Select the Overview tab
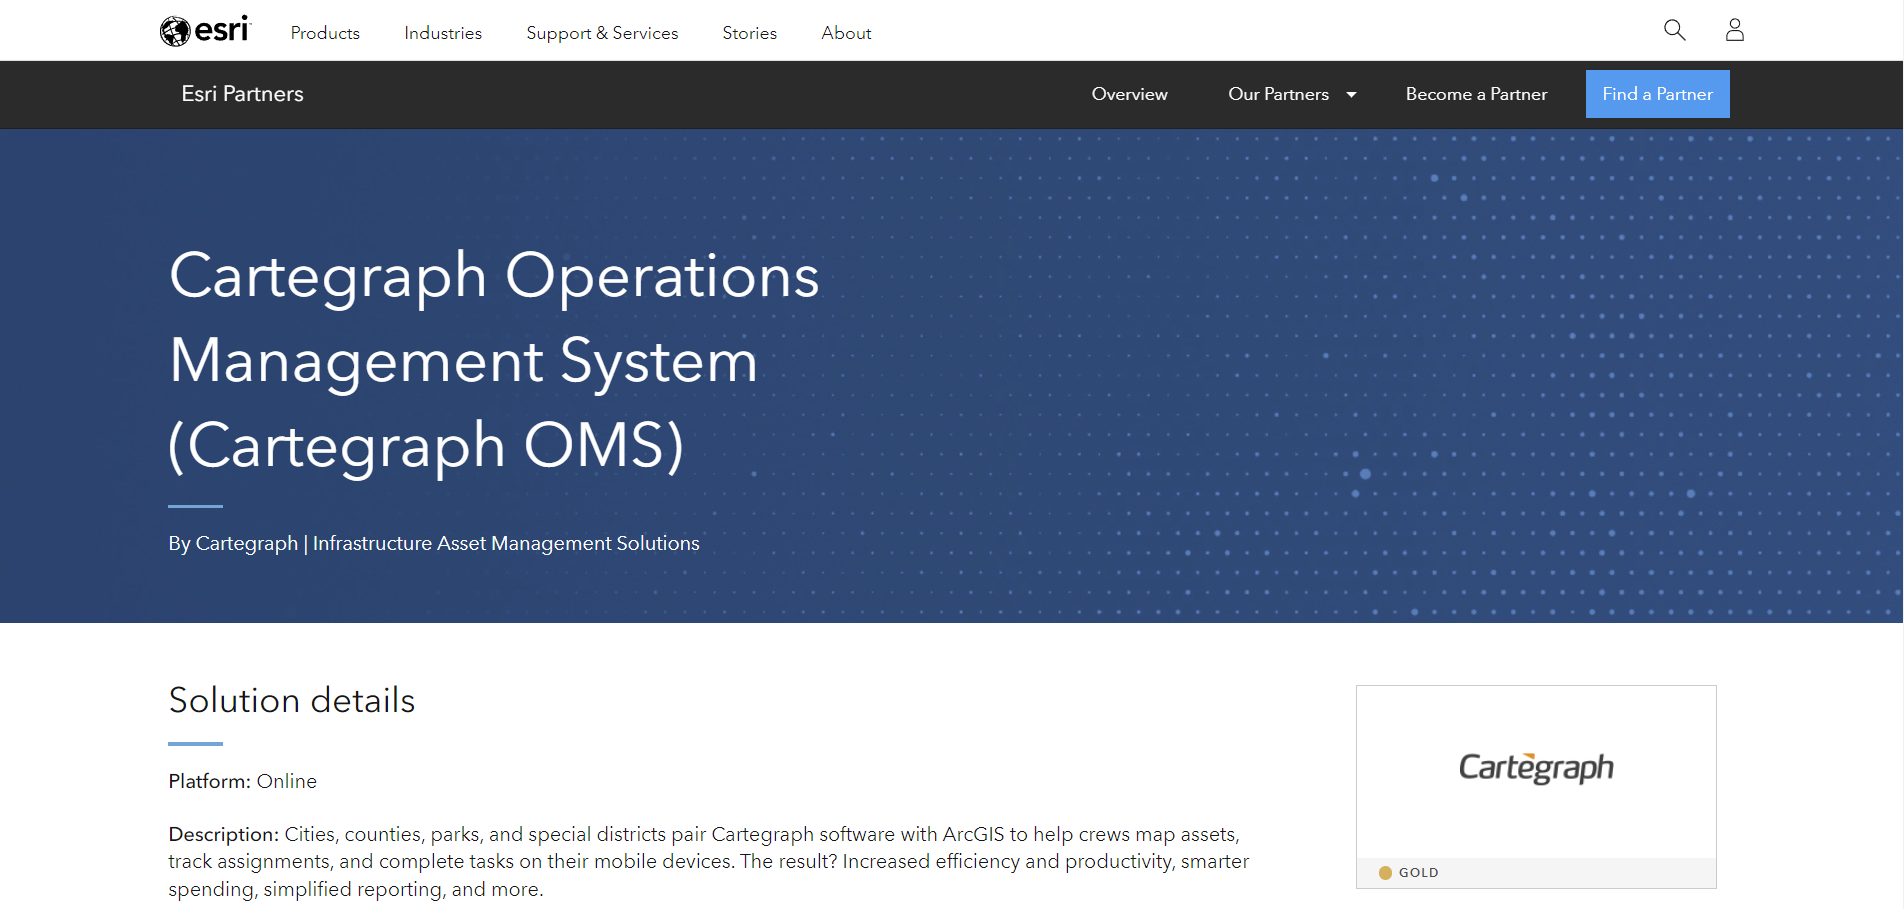 [x=1130, y=94]
